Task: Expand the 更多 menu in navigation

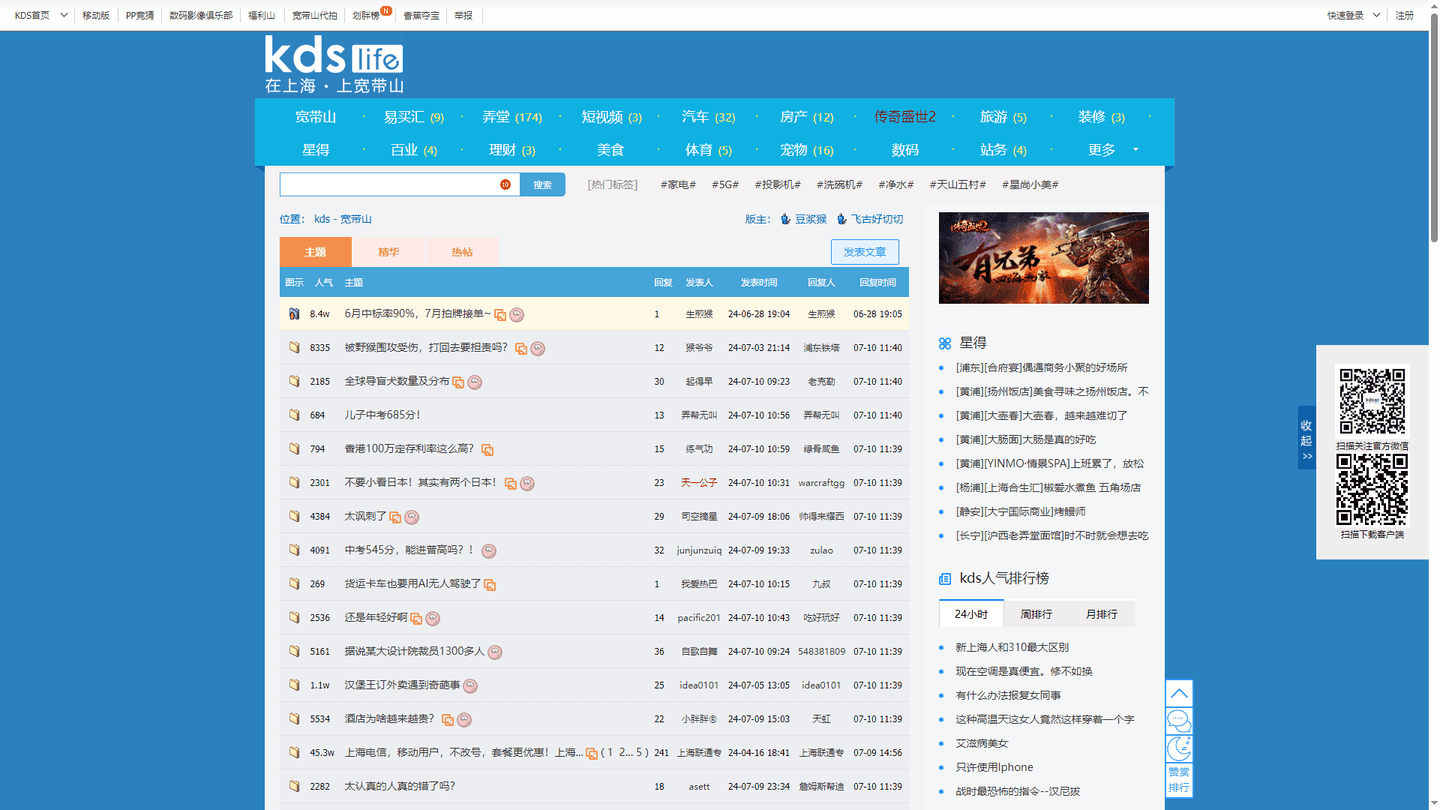Action: (1113, 150)
